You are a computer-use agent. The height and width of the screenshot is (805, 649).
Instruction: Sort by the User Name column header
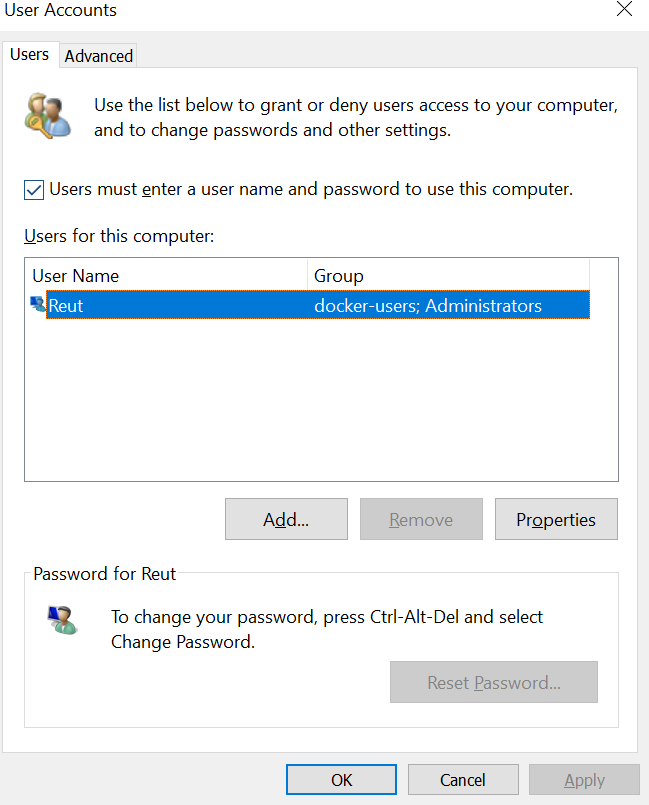click(x=166, y=275)
